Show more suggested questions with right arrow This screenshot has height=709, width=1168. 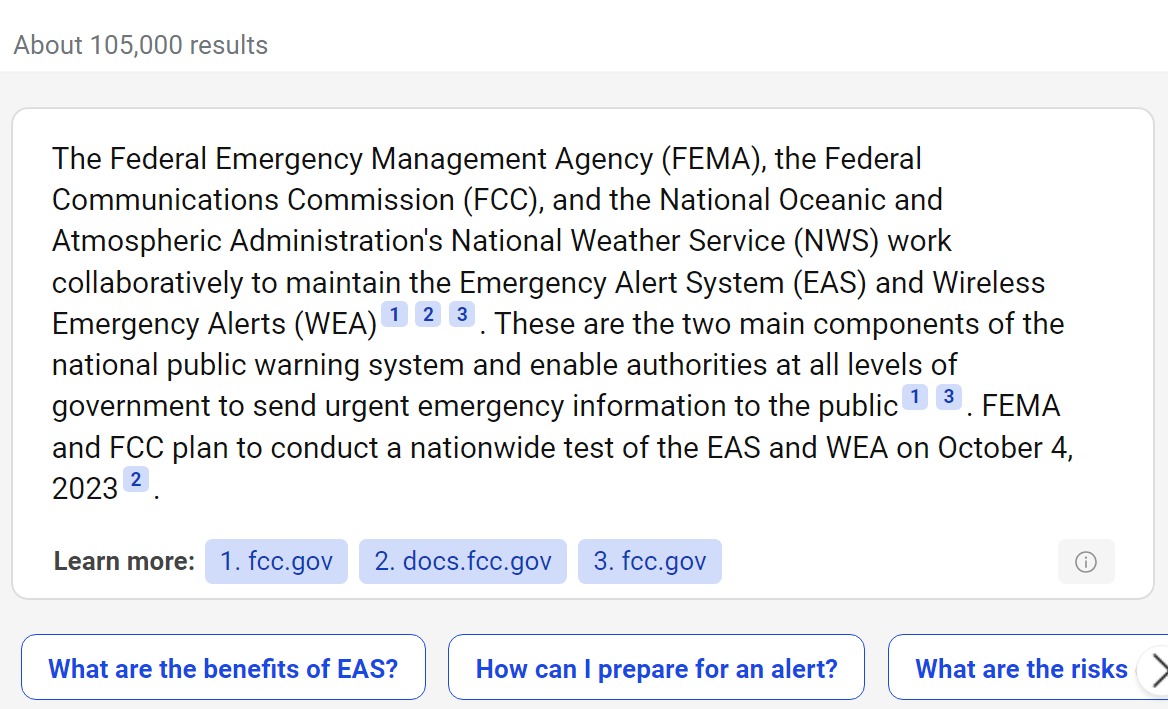click(1155, 669)
